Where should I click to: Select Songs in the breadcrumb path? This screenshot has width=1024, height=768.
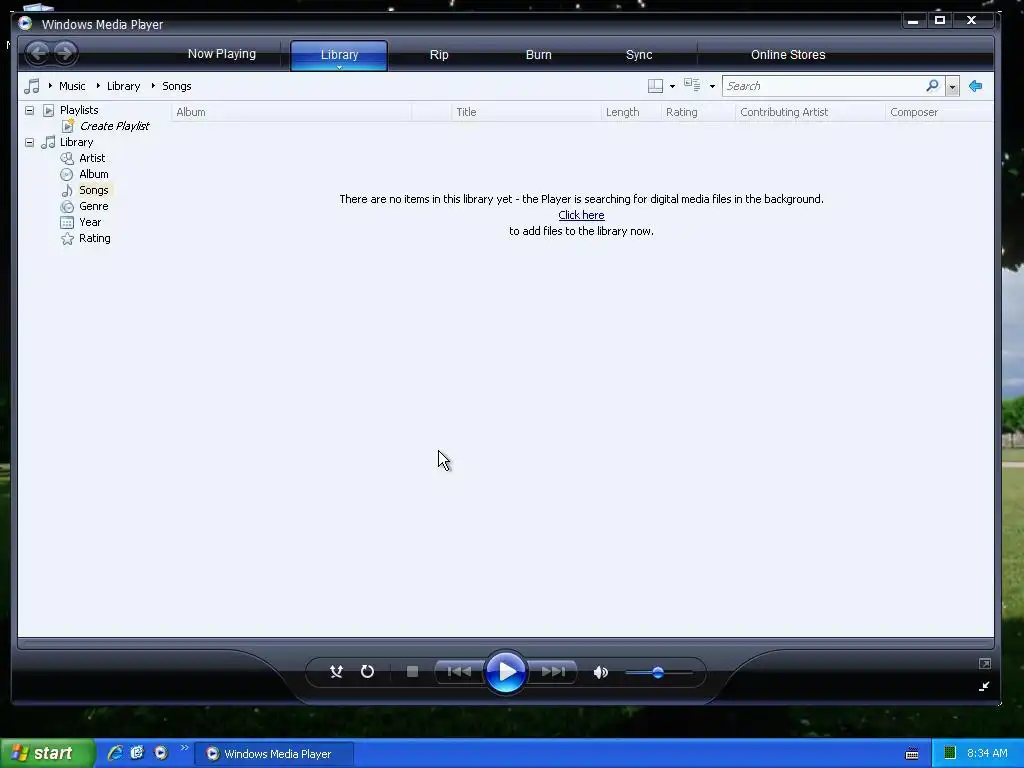point(176,86)
